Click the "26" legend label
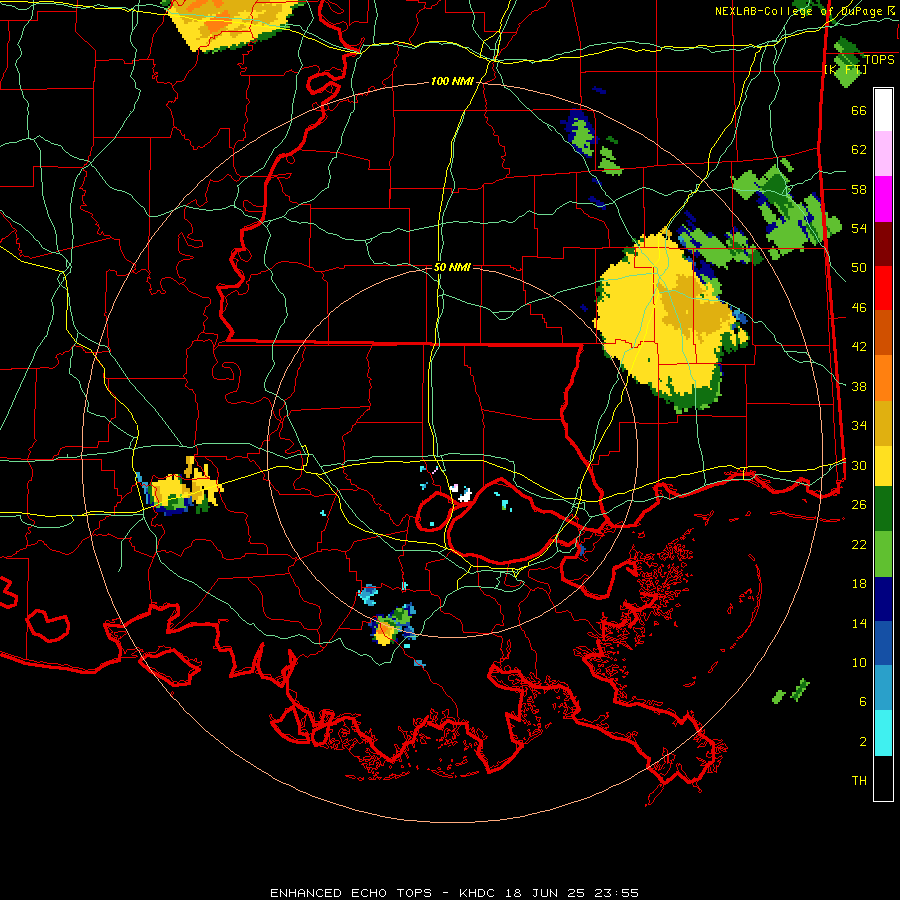 point(859,505)
